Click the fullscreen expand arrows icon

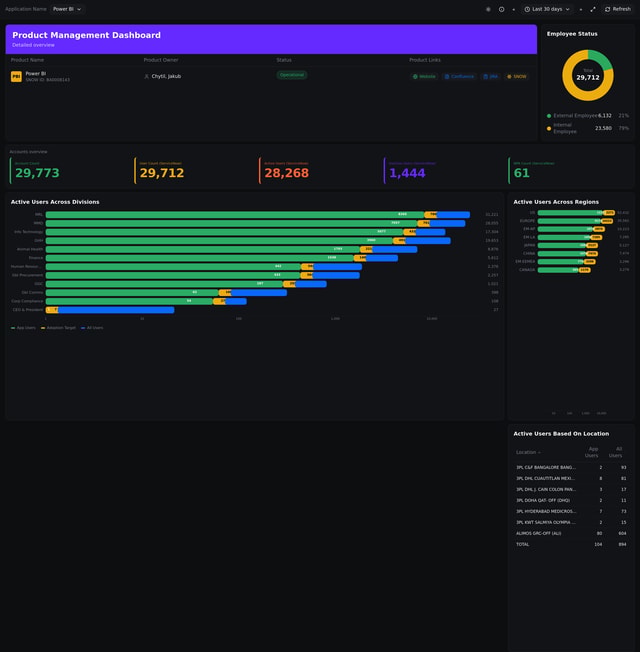tap(593, 9)
